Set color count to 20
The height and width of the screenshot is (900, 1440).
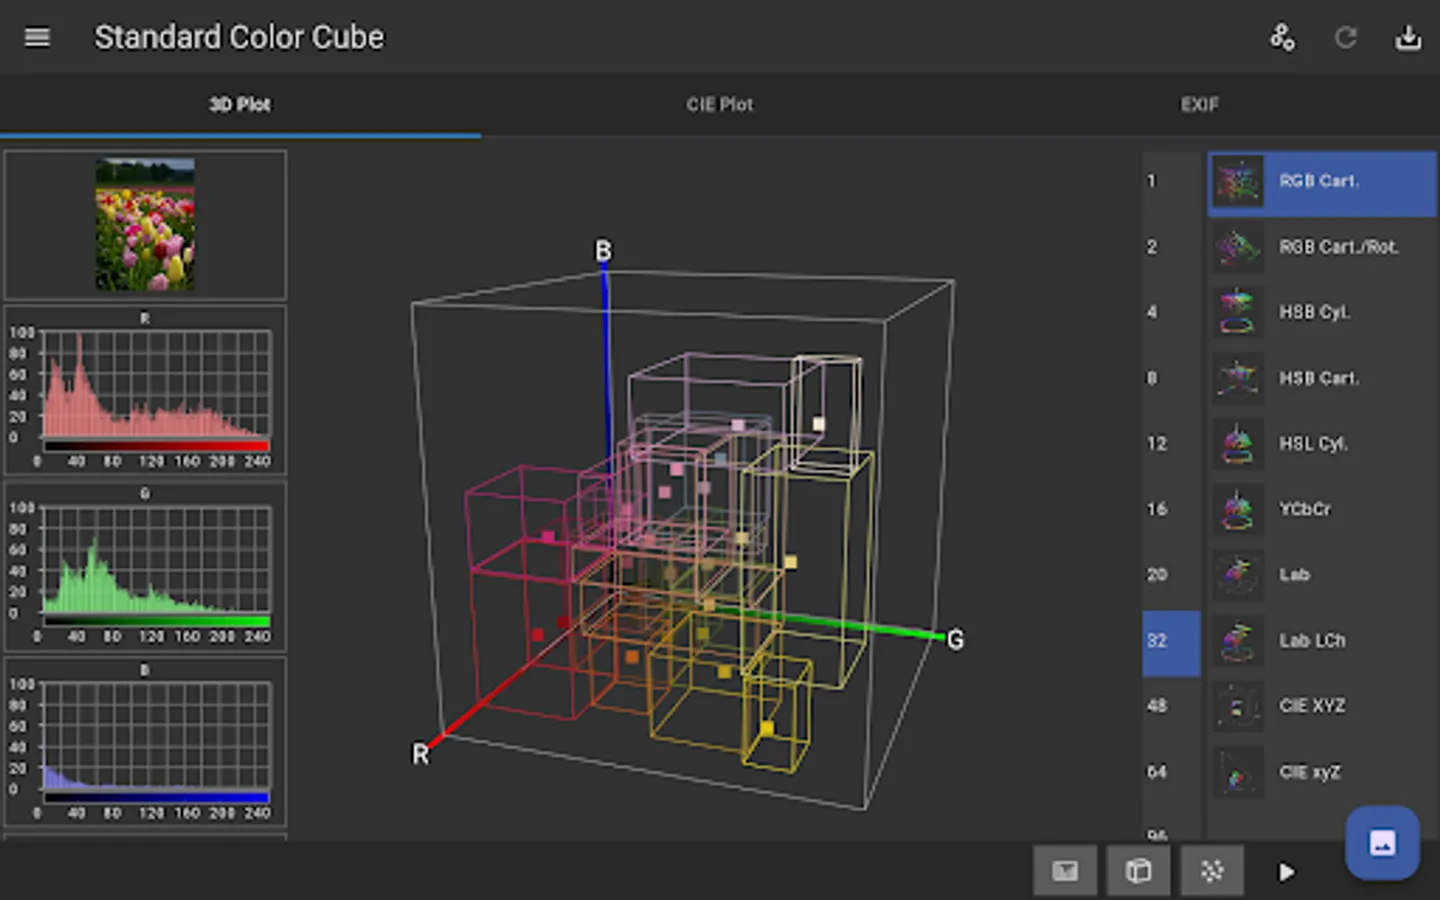[x=1171, y=575]
